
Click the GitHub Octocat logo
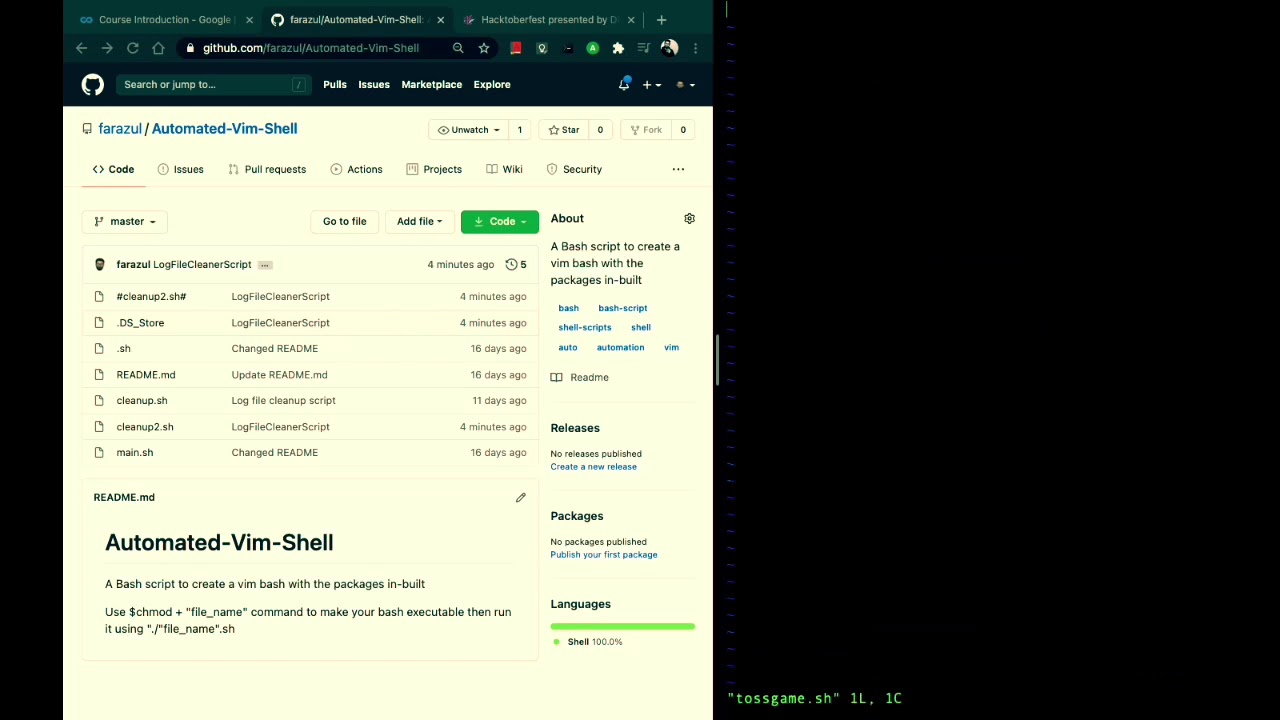click(93, 85)
